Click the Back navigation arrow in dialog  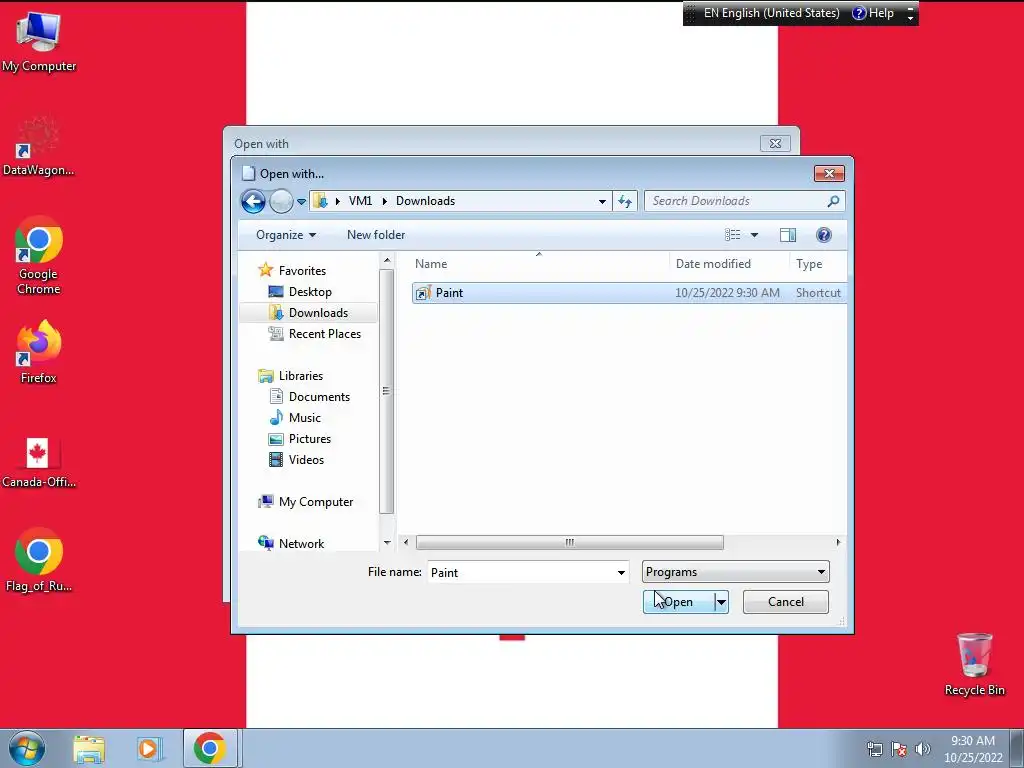(253, 201)
